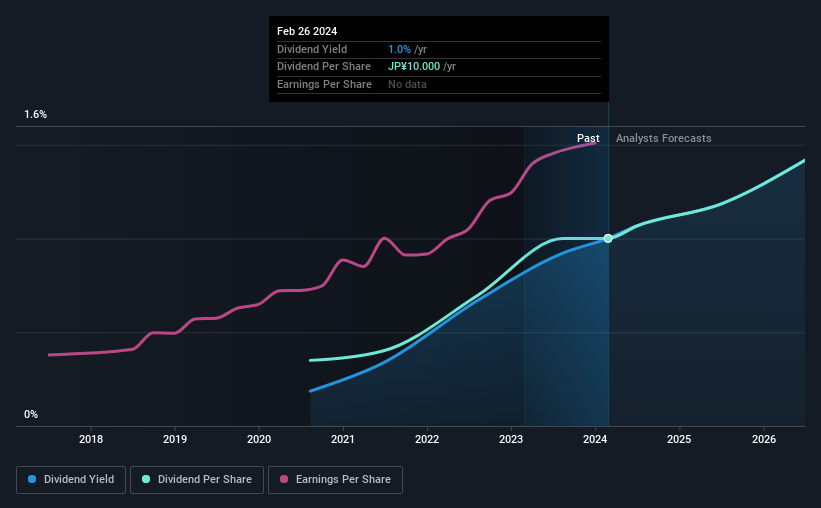This screenshot has height=508, width=821.
Task: Click the 2023 x-axis label
Action: [x=511, y=439]
